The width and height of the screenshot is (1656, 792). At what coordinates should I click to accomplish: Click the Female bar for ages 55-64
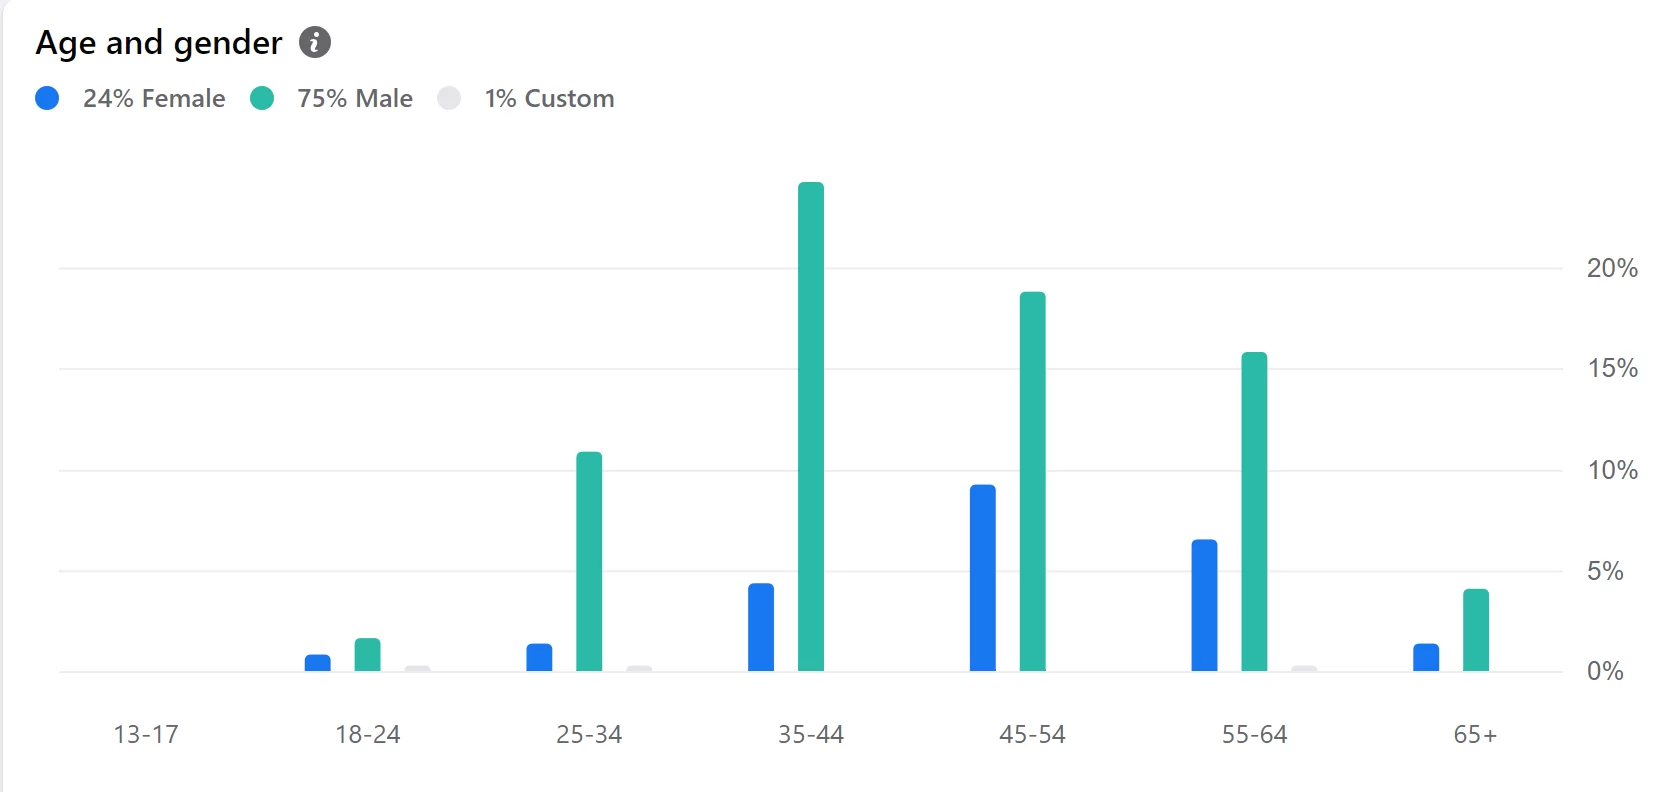pos(1205,605)
